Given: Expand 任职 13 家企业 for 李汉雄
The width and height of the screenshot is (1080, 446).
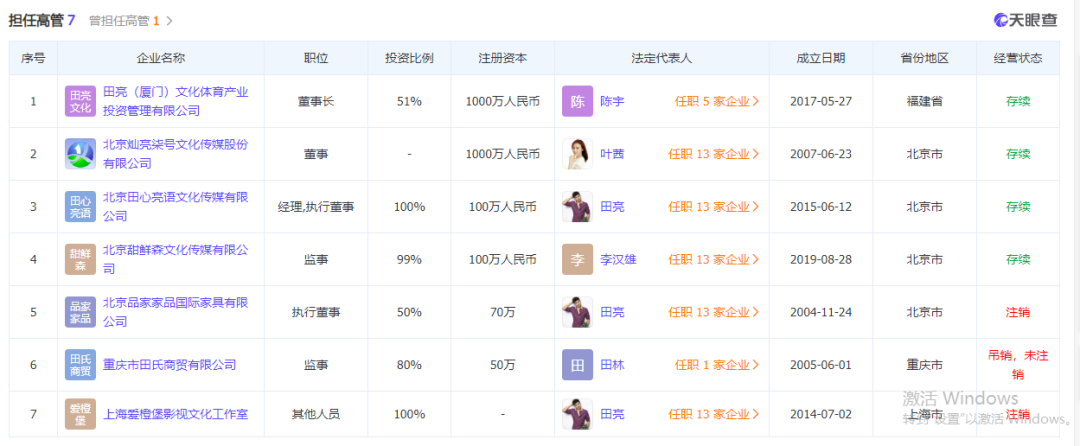Looking at the screenshot, I should [714, 259].
